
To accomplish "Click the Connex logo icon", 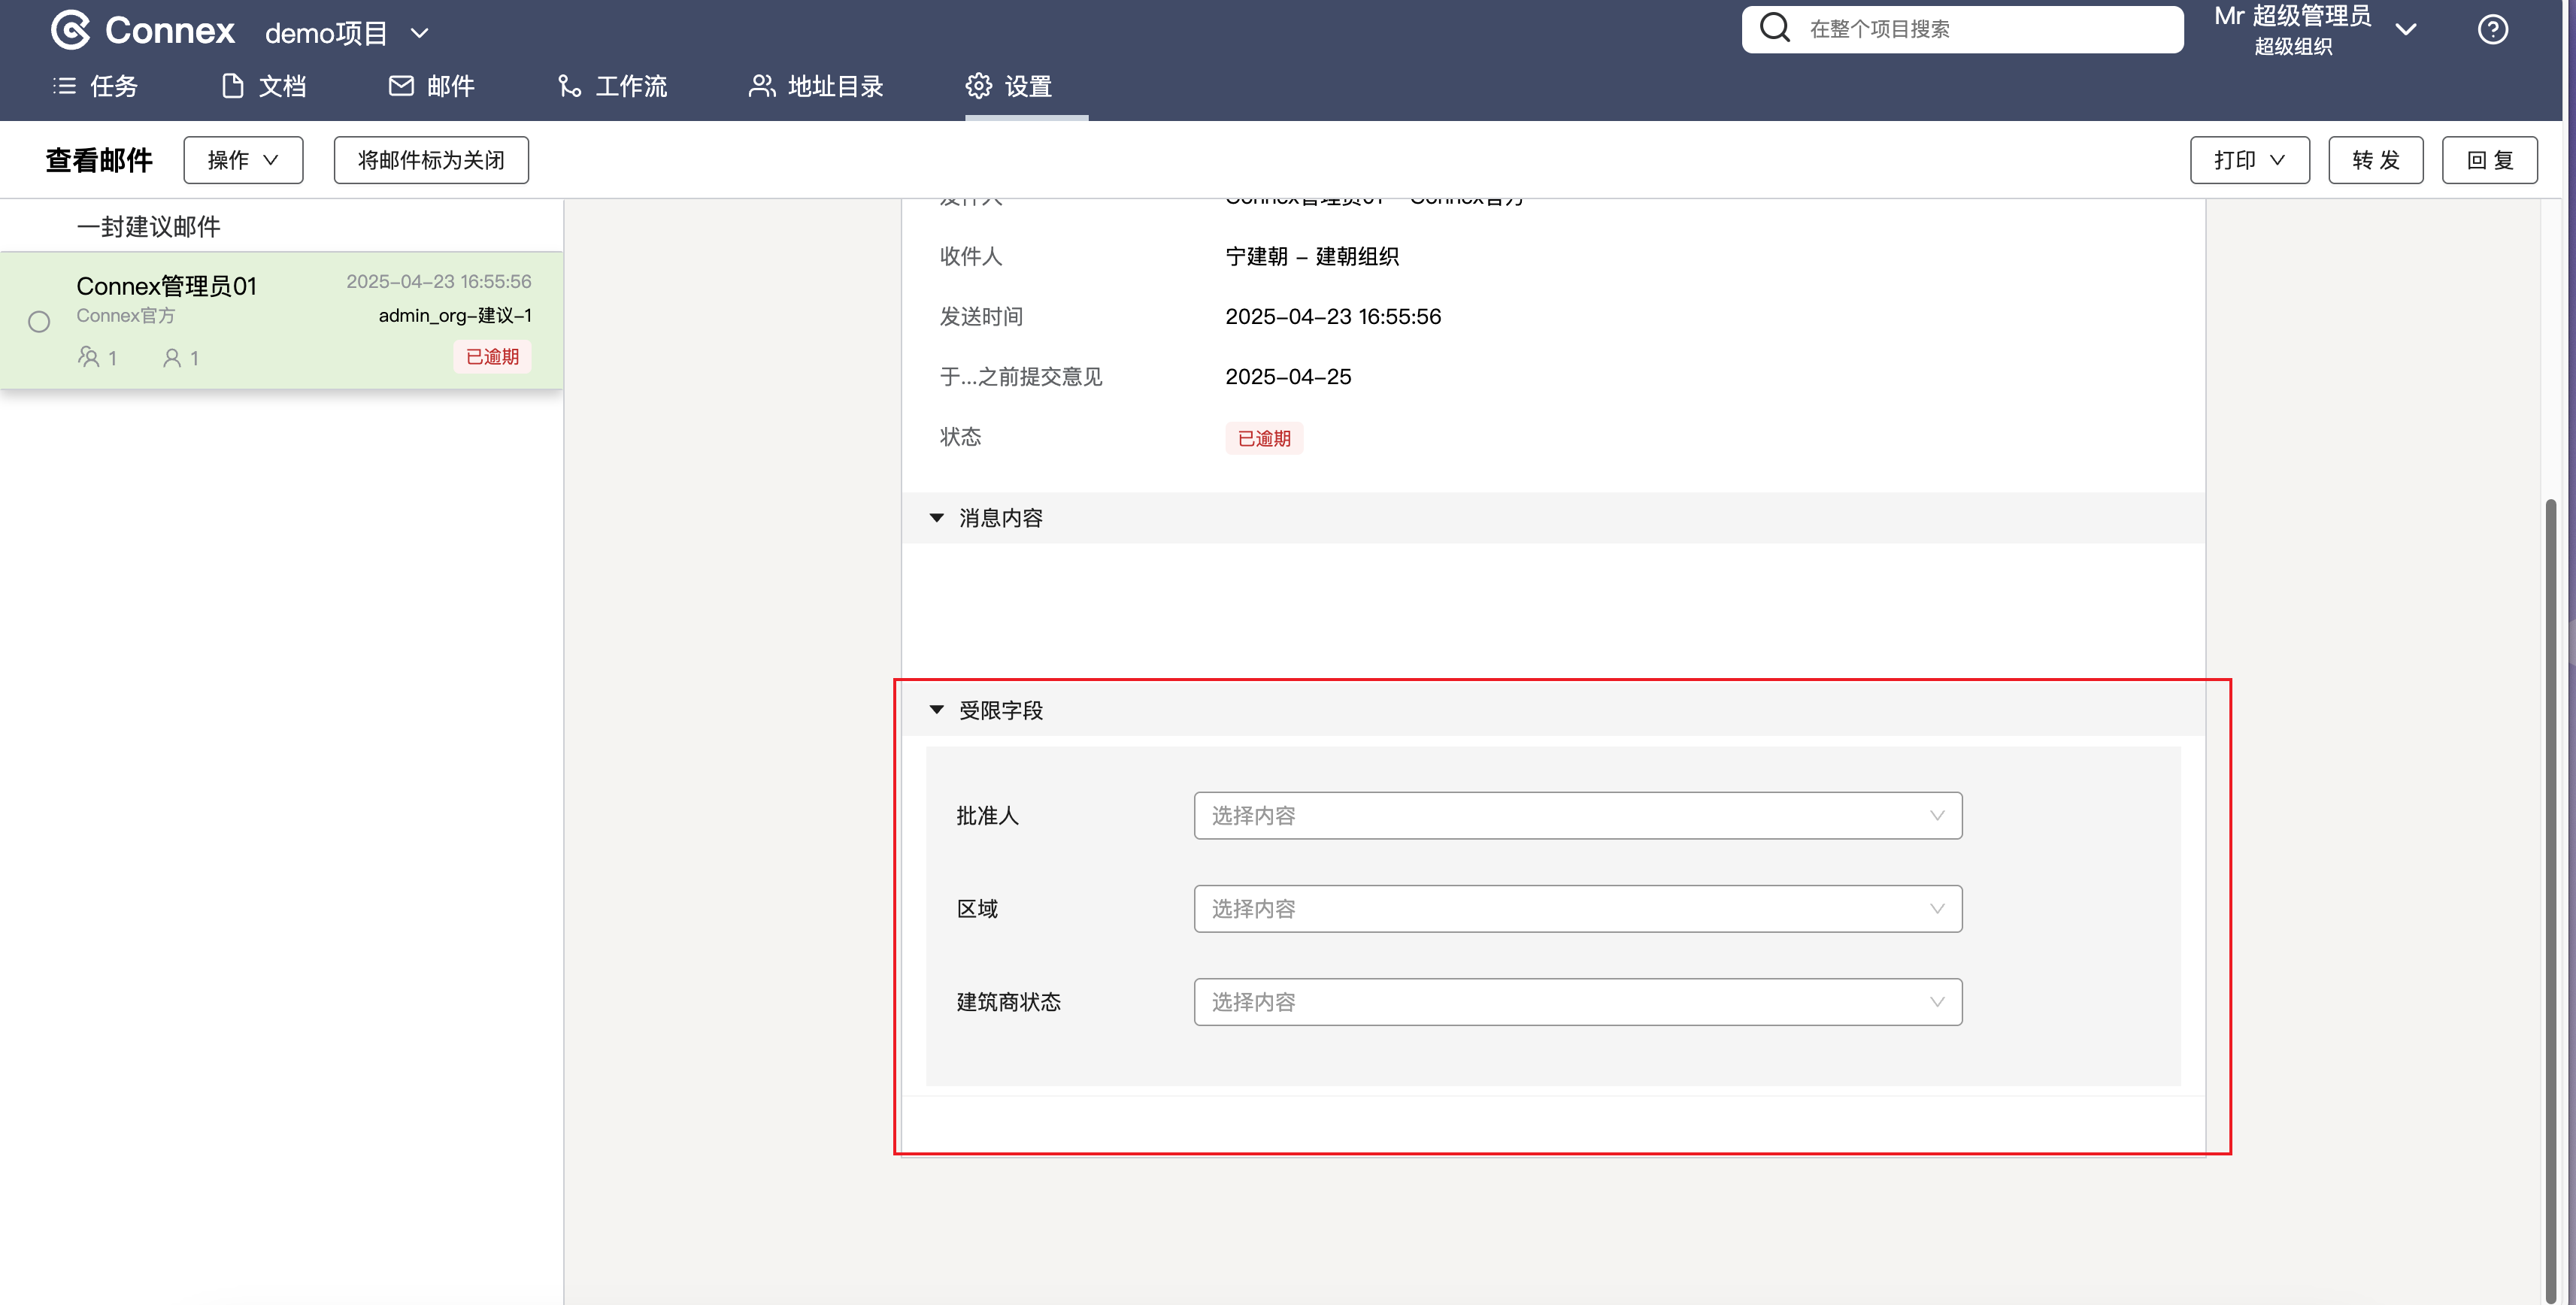I will [x=70, y=30].
